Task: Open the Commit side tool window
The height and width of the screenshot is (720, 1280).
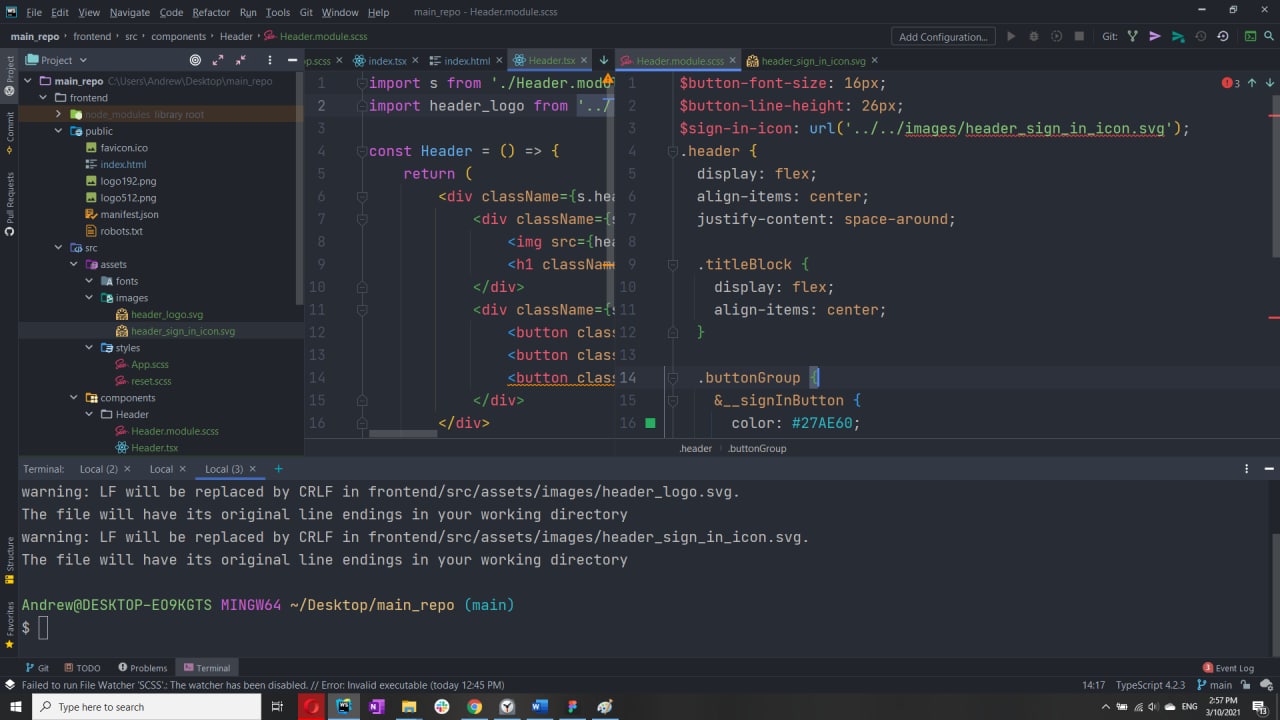Action: [9, 132]
